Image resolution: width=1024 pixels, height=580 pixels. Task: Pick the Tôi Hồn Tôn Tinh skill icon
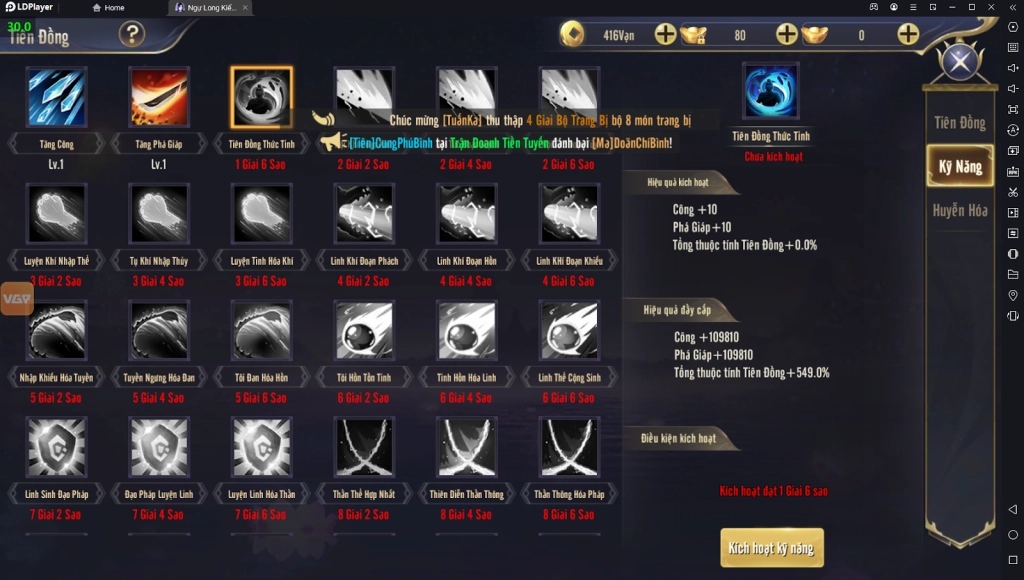(x=364, y=330)
